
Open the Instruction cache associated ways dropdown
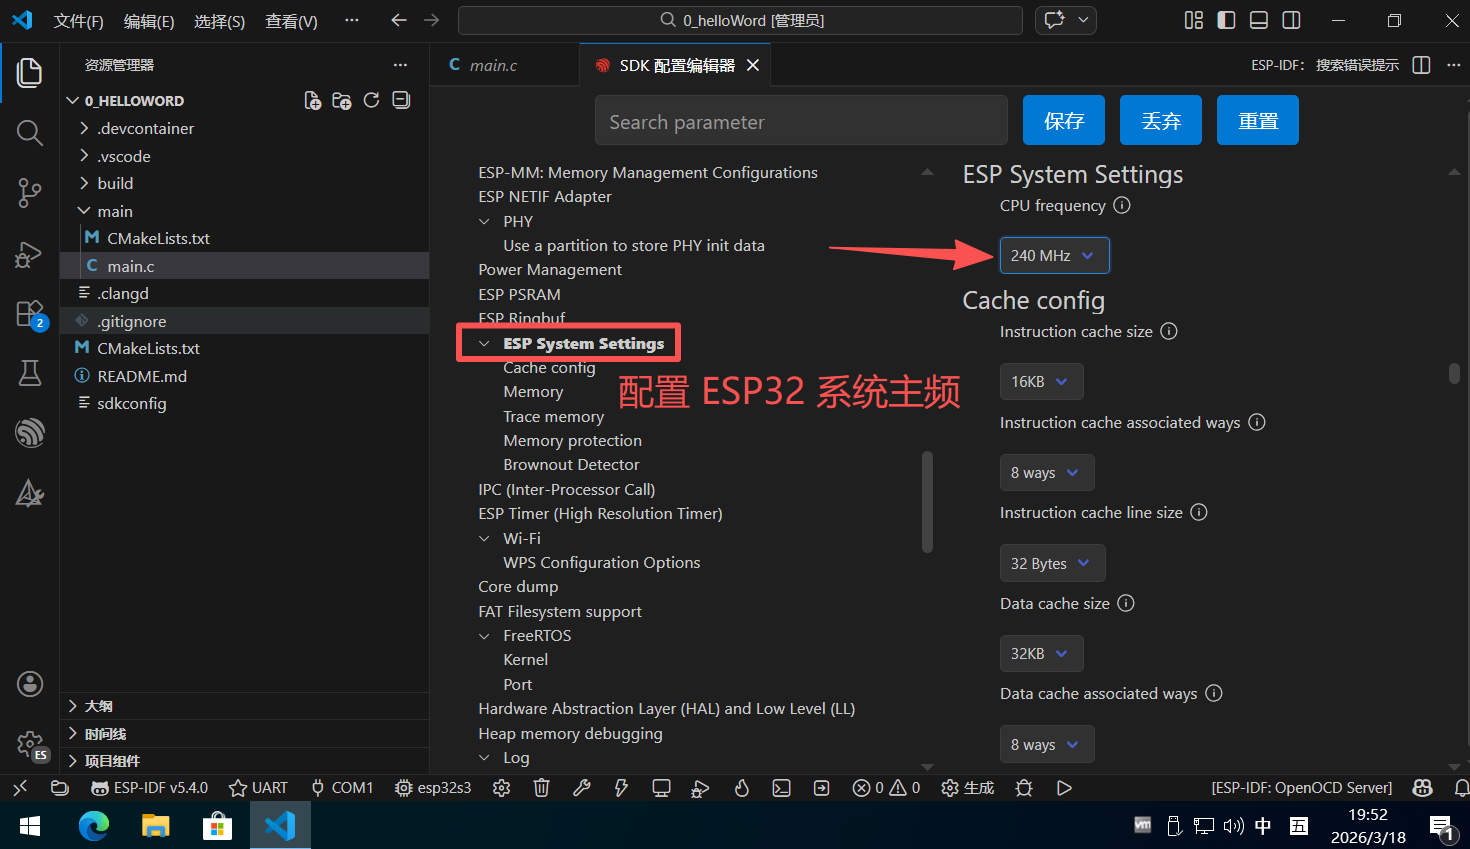pos(1047,472)
